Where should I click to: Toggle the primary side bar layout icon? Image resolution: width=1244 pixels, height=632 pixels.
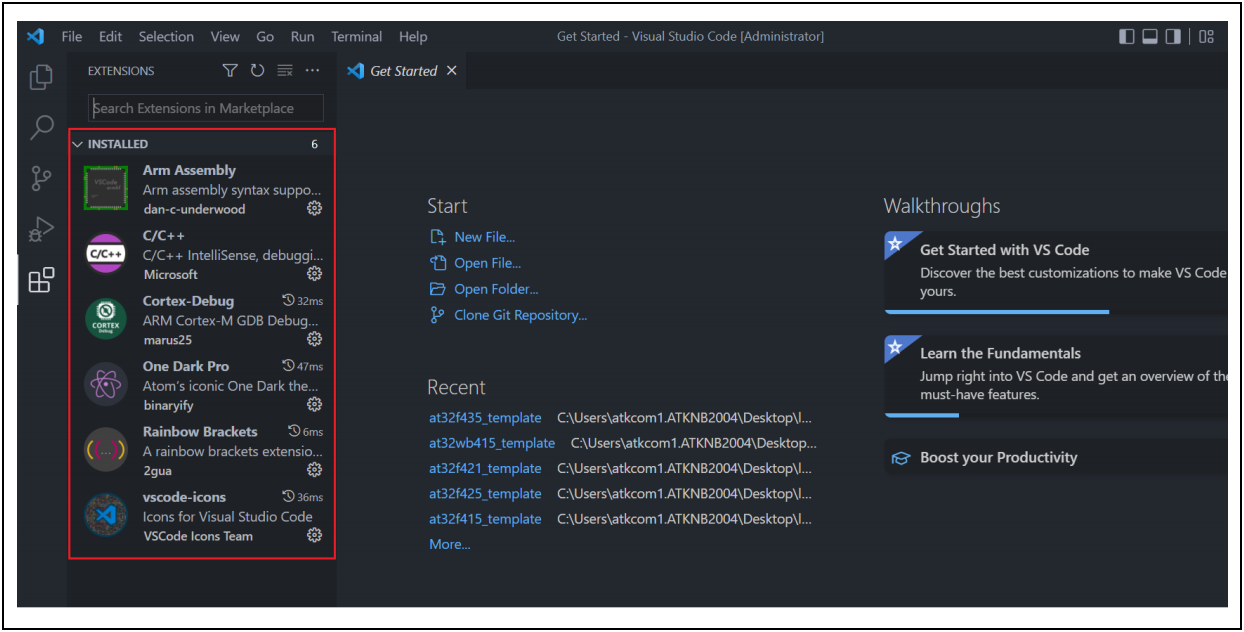coord(1127,37)
